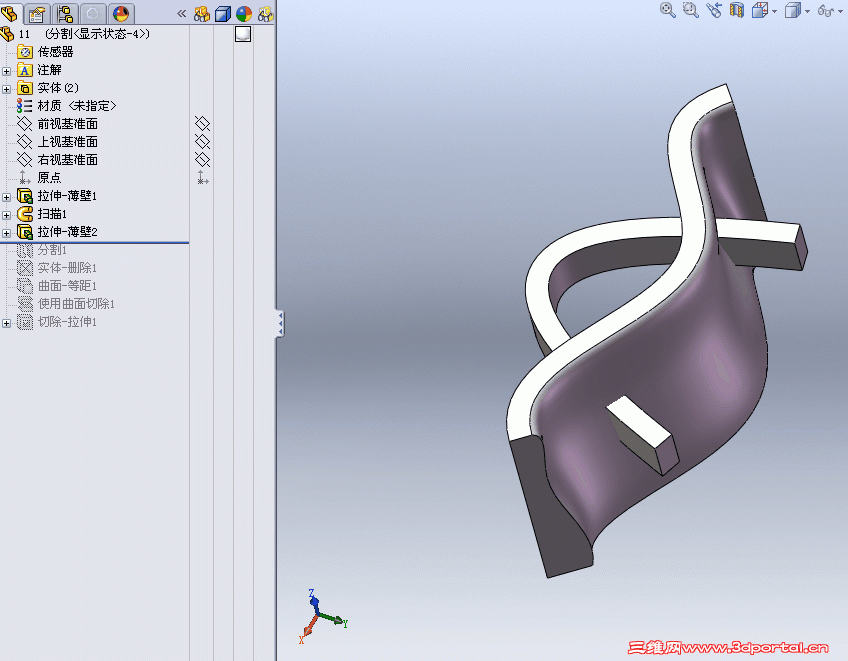Click the 曲面-等距1 offset surface icon

[x=25, y=286]
